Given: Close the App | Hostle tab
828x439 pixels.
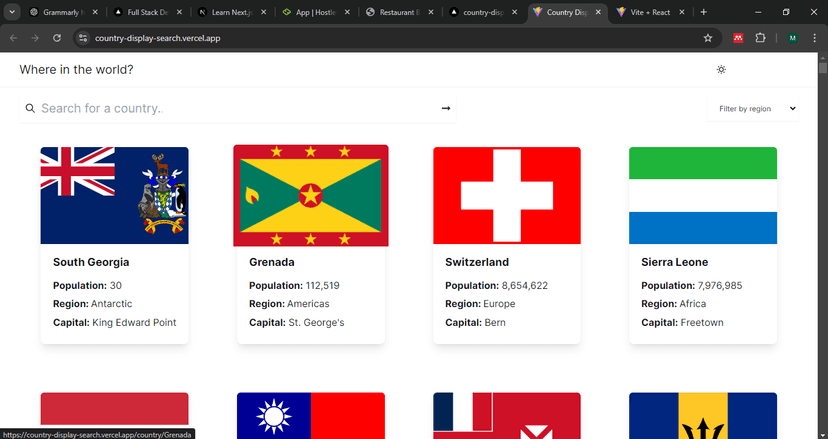Looking at the screenshot, I should pyautogui.click(x=347, y=12).
